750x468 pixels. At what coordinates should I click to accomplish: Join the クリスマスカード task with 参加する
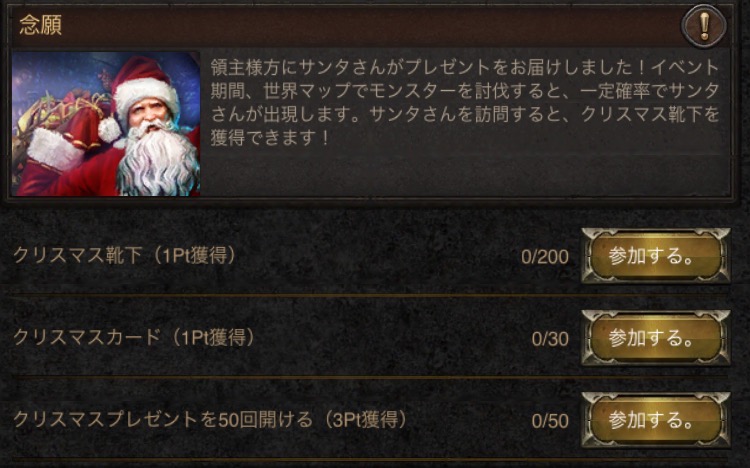[655, 338]
